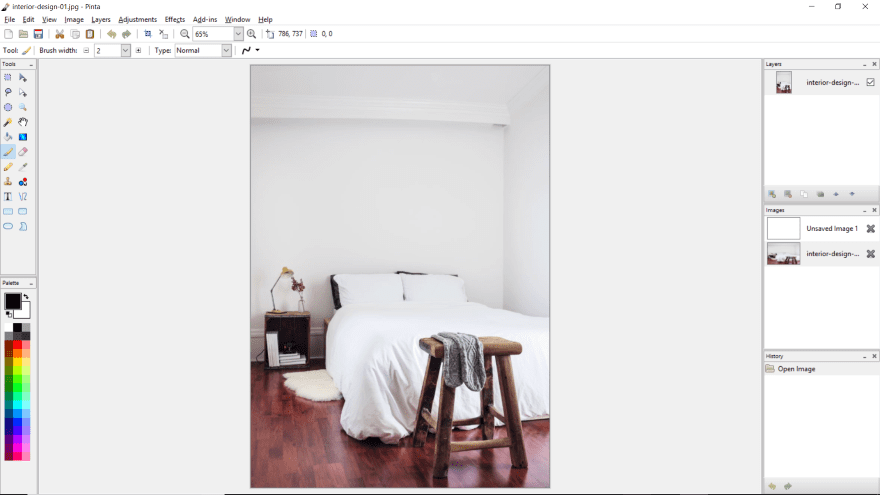
Task: Close interior-design image in Images panel
Action: click(870, 254)
